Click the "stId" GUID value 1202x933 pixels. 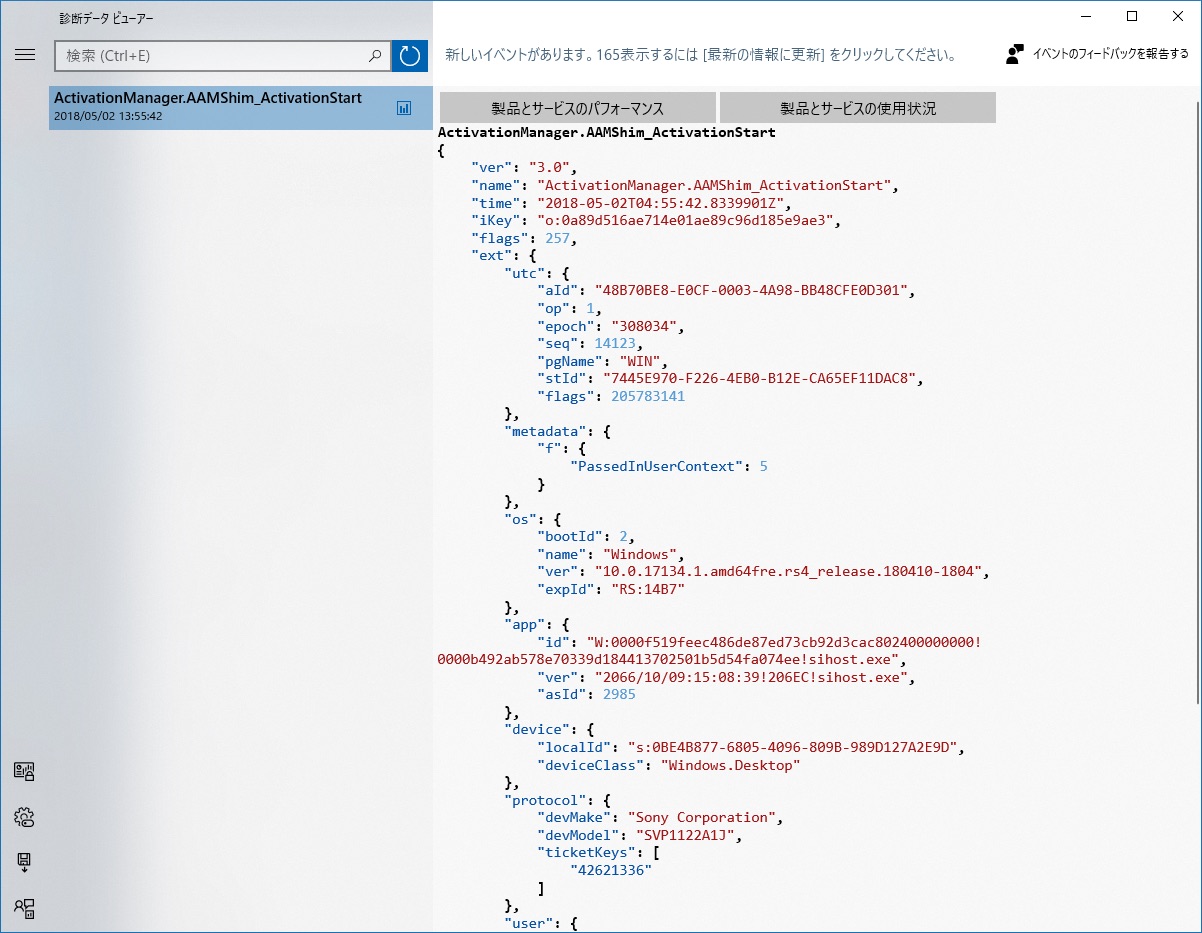pos(759,378)
